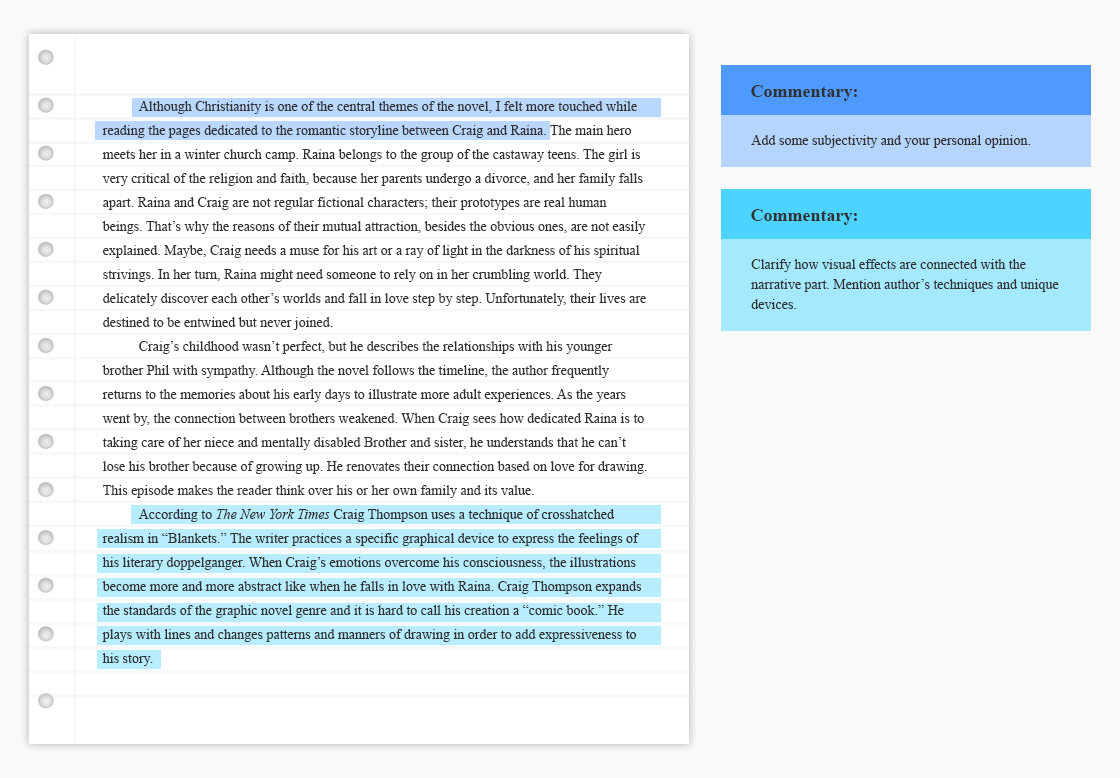Click the second Commentary header bar
1120x778 pixels.
click(x=905, y=214)
